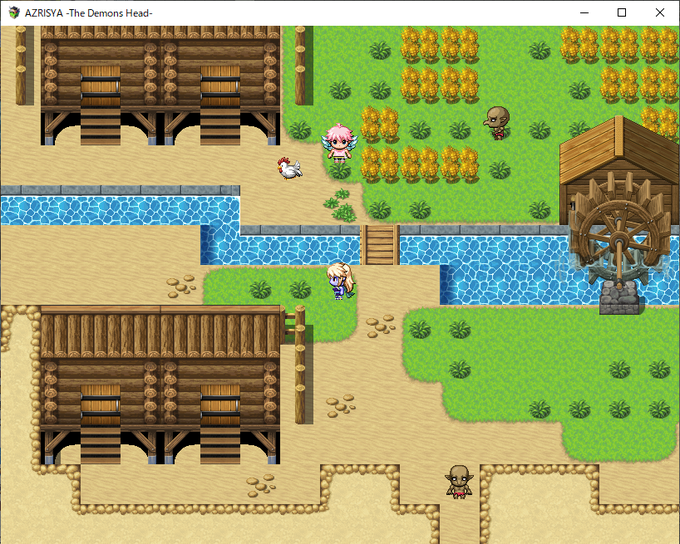Click the game icon in the title bar
Viewport: 680px width, 544px height.
14,13
